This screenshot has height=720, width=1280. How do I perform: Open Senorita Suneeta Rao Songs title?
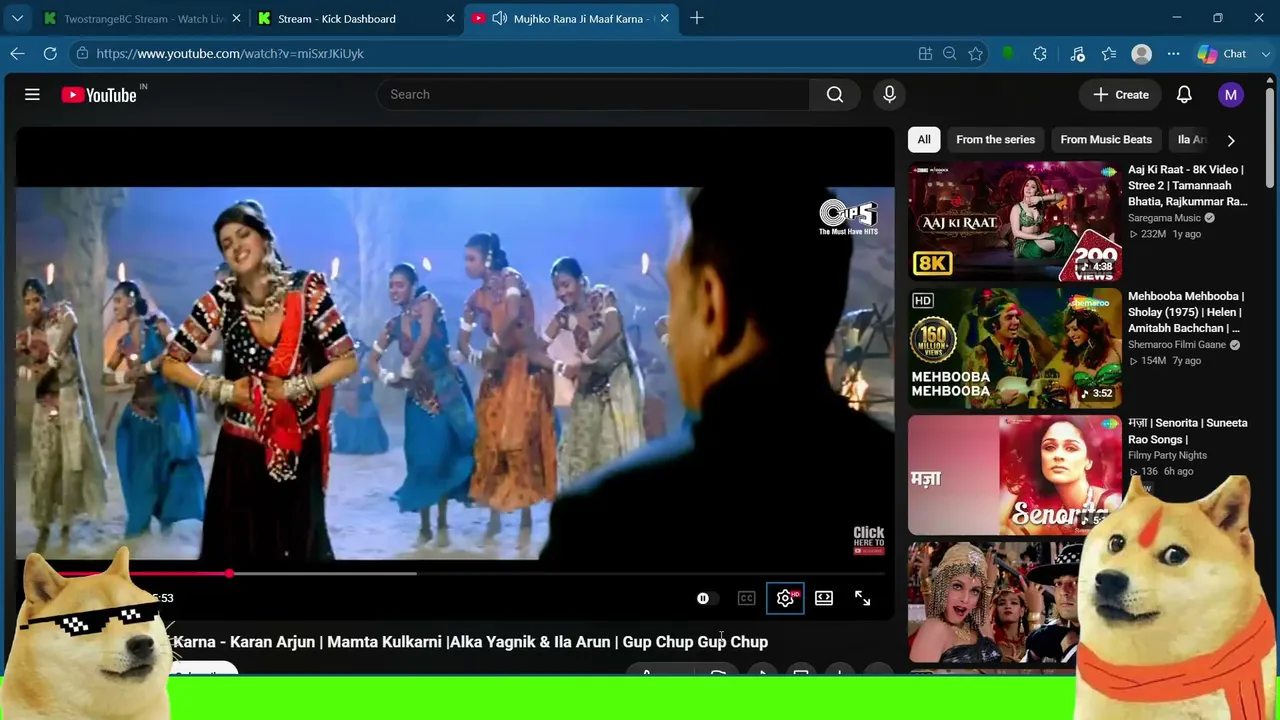click(x=1188, y=431)
